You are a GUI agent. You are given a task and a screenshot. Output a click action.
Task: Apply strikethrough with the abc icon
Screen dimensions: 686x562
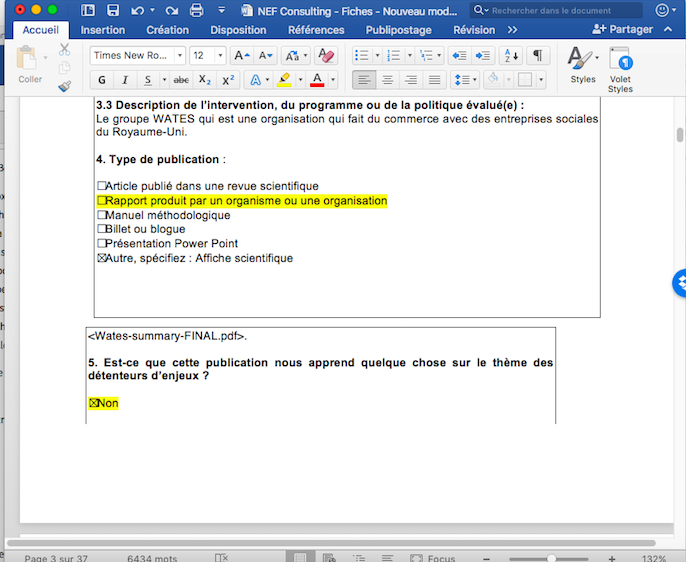pos(181,80)
